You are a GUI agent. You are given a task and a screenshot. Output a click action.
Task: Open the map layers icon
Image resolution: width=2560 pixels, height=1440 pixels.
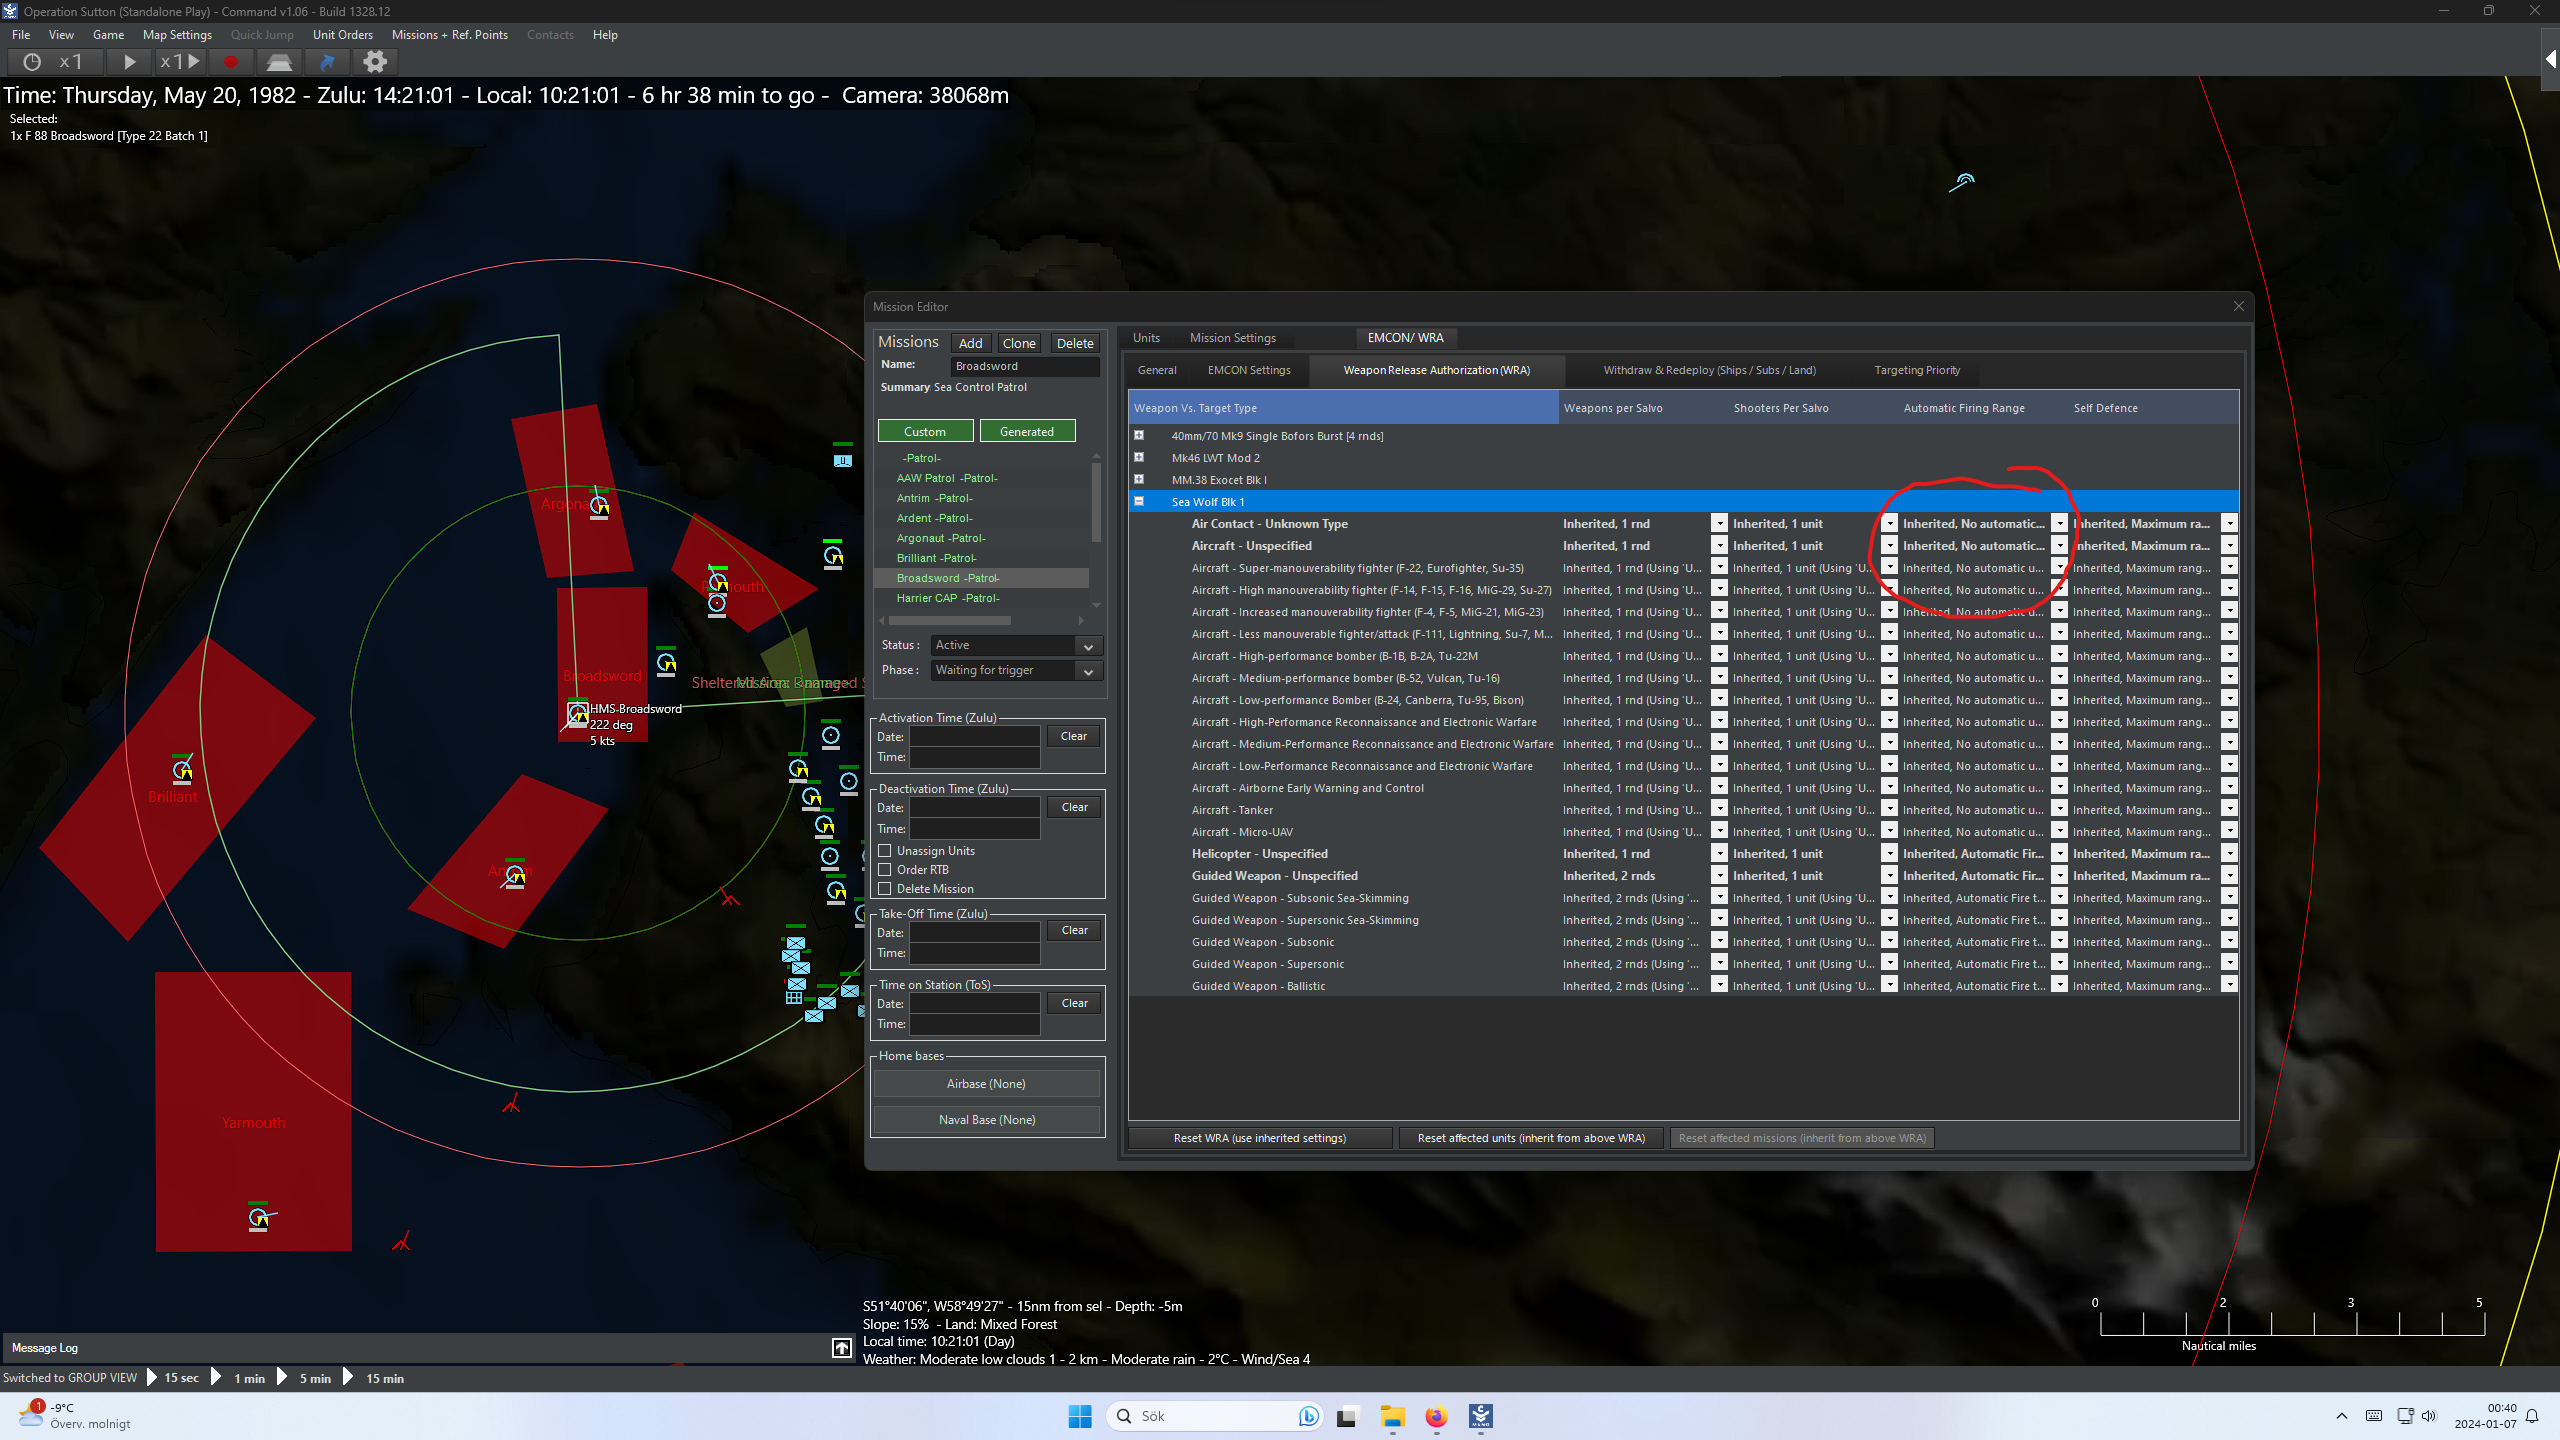(279, 62)
